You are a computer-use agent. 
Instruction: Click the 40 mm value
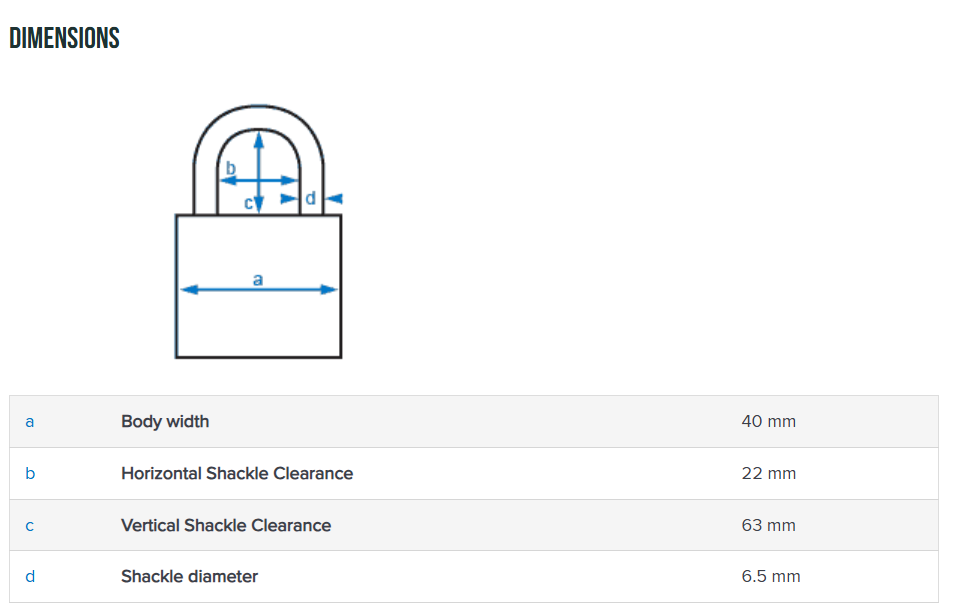click(768, 422)
